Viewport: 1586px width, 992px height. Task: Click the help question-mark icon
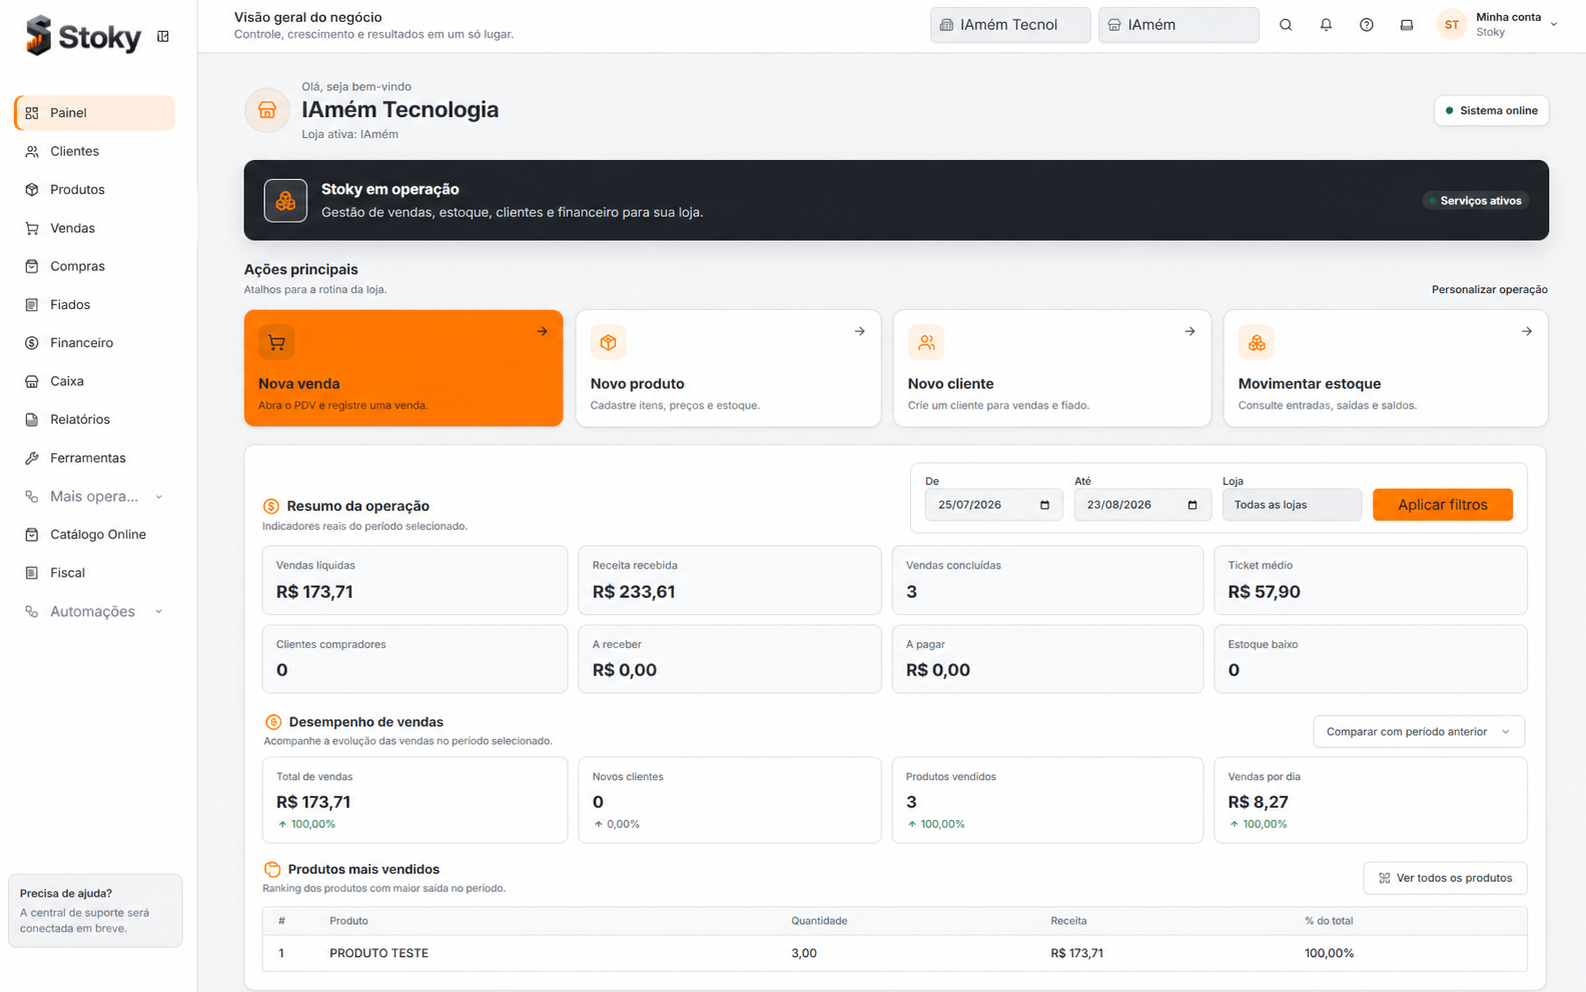(1366, 25)
